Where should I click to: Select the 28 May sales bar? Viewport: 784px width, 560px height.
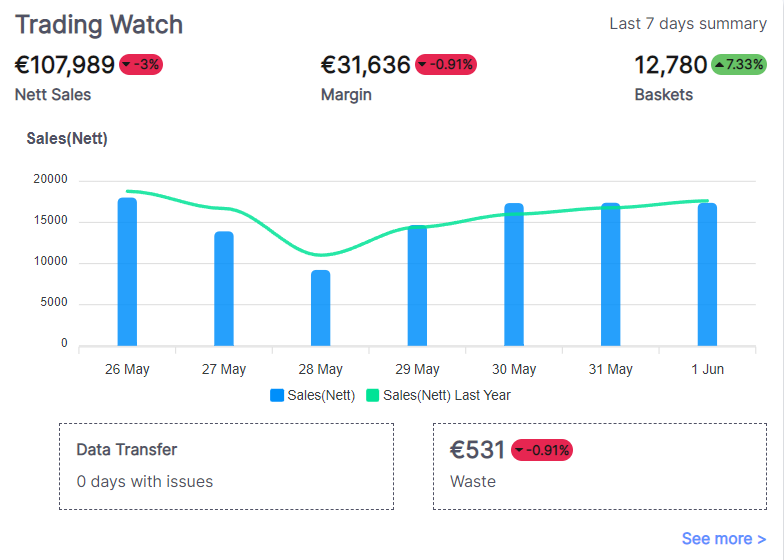coord(320,308)
